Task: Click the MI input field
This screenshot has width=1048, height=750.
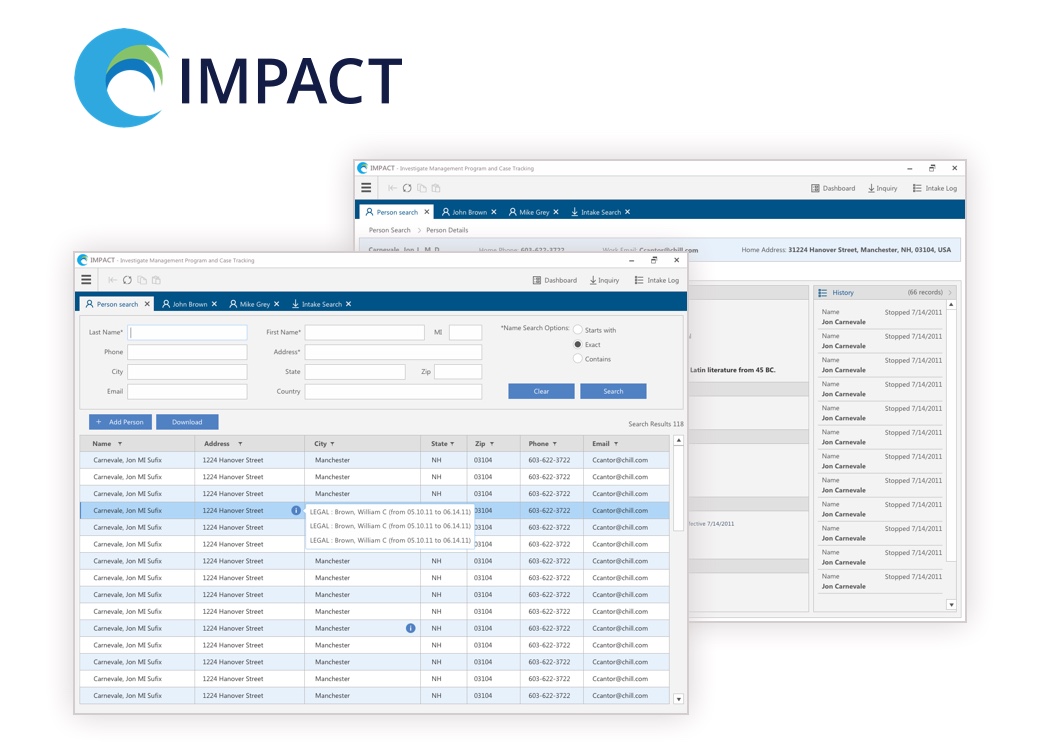Action: pyautogui.click(x=466, y=332)
